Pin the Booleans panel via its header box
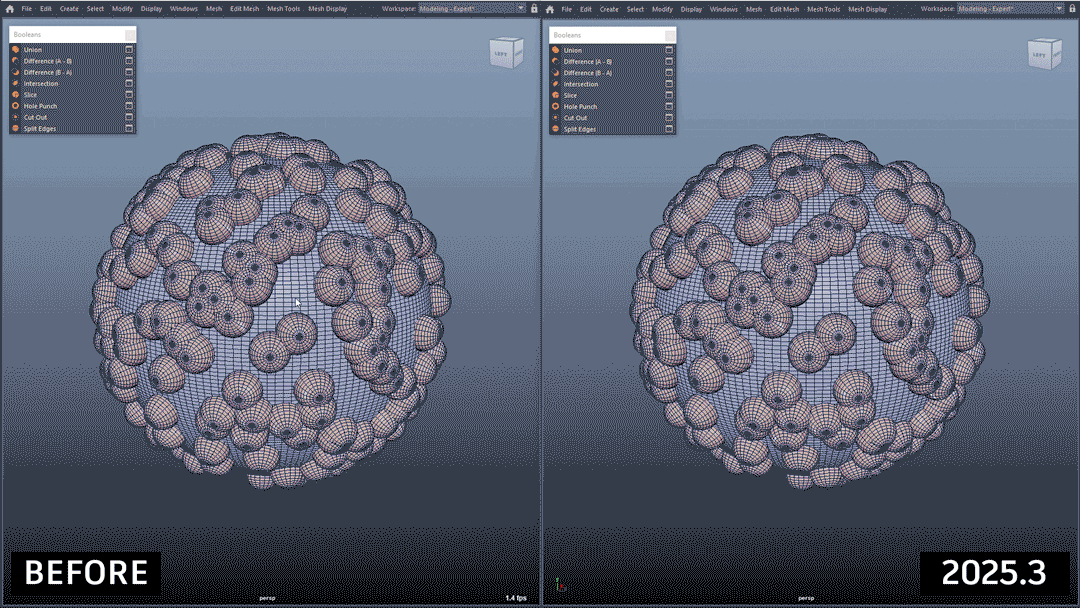Screen dimensions: 1080x608 tap(128, 33)
